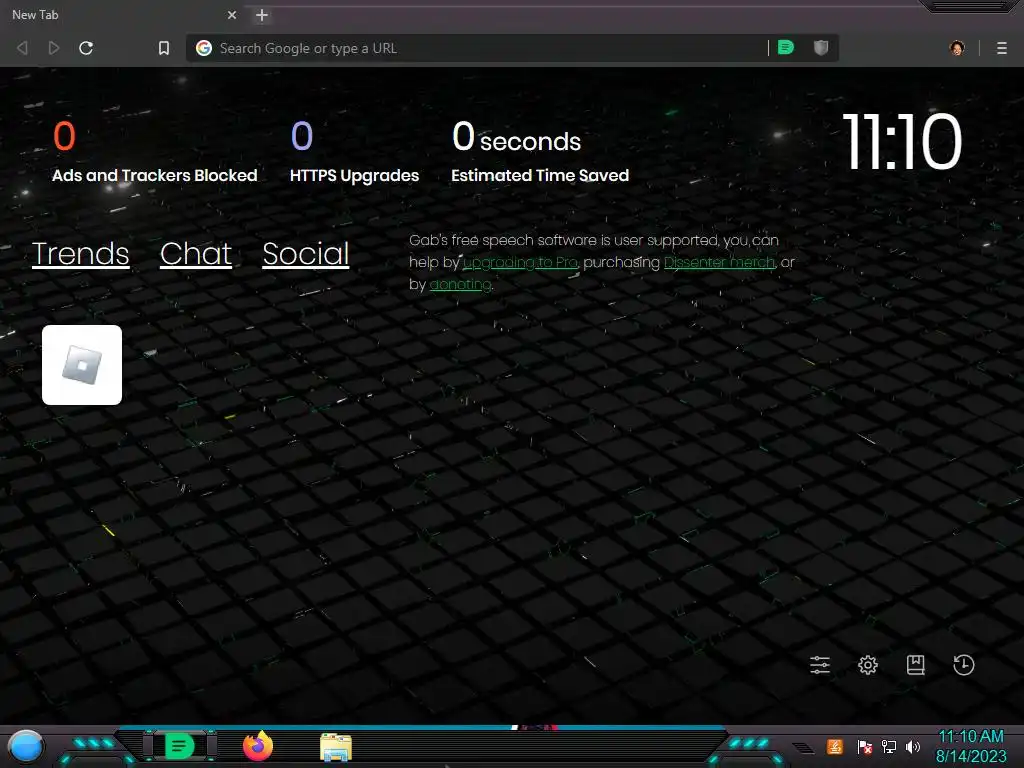Open the Trends link
The height and width of the screenshot is (768, 1024).
(x=80, y=254)
